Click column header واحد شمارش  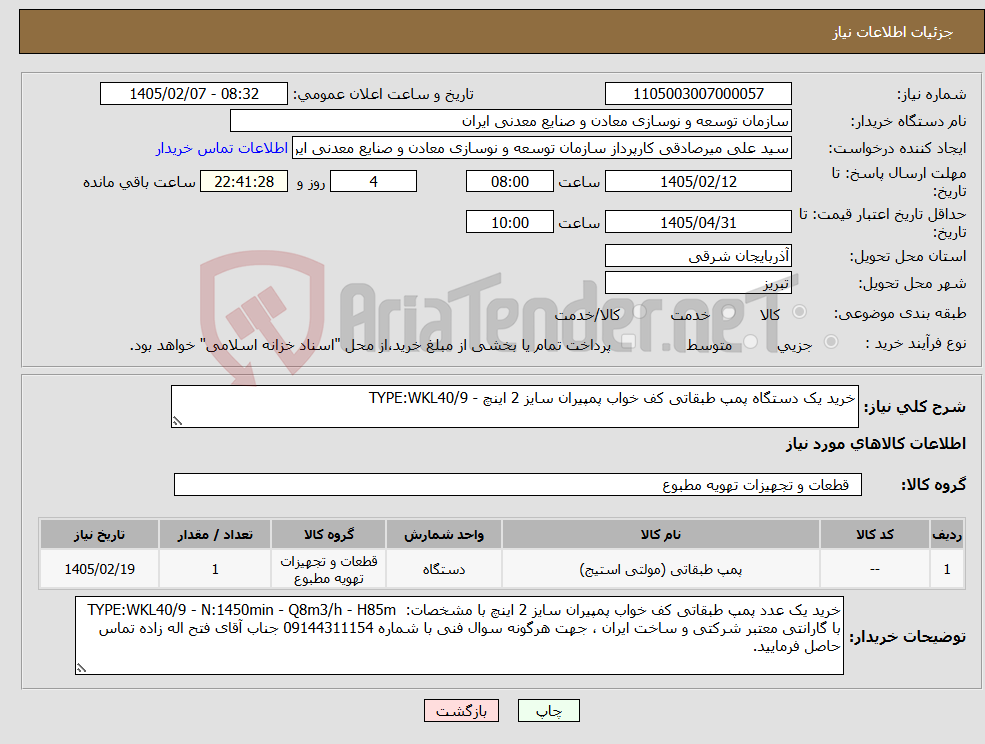click(444, 535)
